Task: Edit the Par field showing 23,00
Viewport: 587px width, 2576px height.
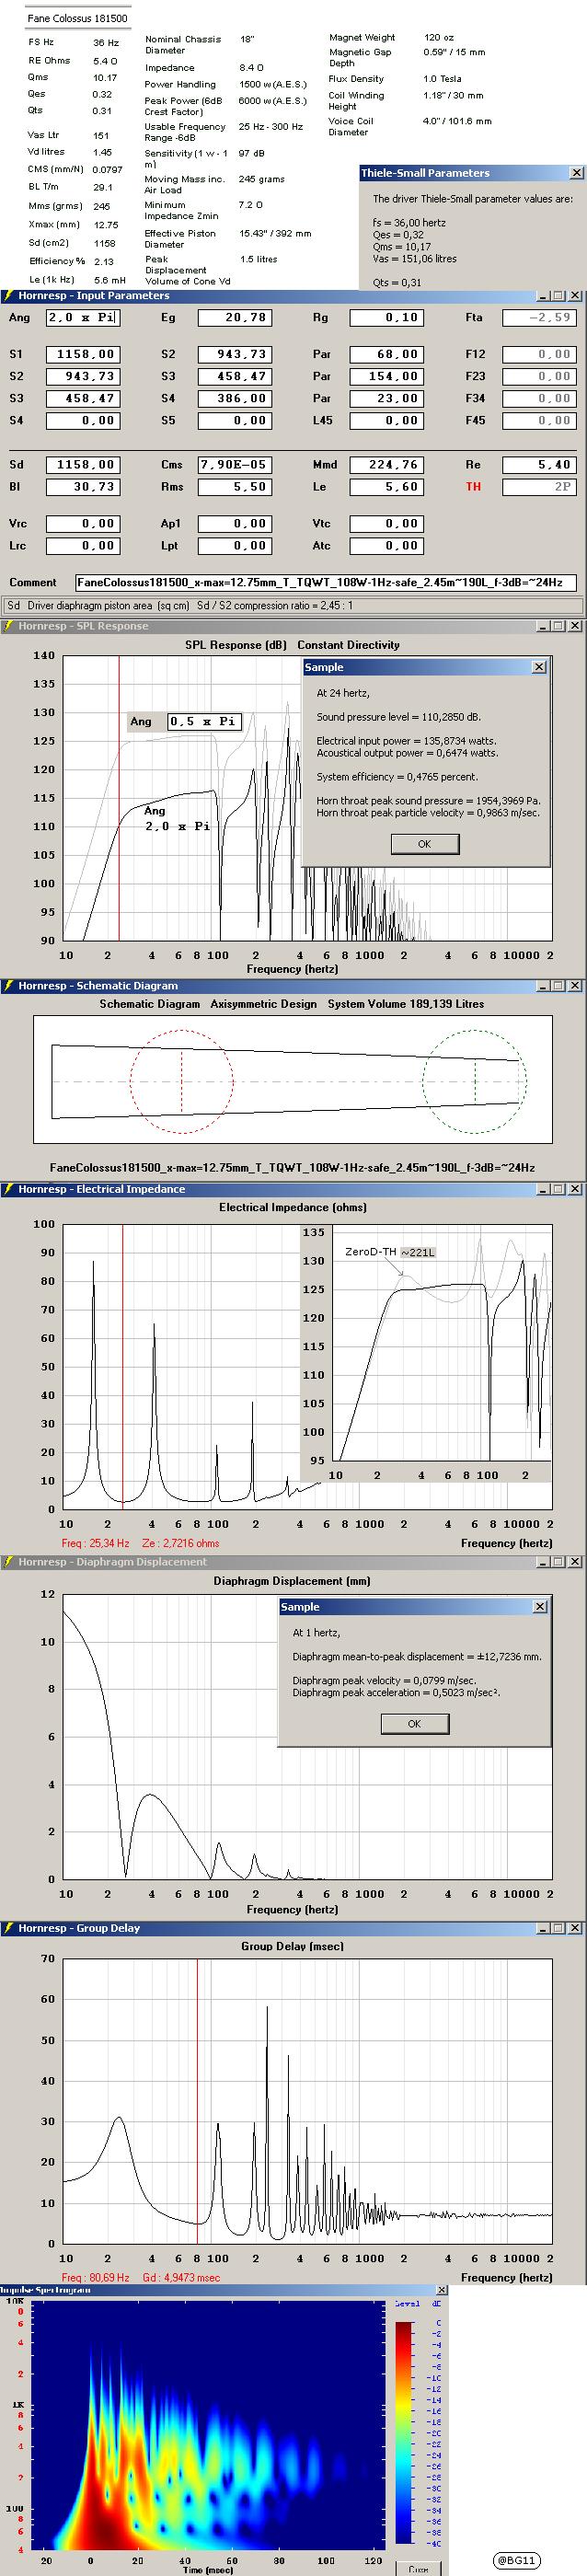Action: [x=386, y=398]
